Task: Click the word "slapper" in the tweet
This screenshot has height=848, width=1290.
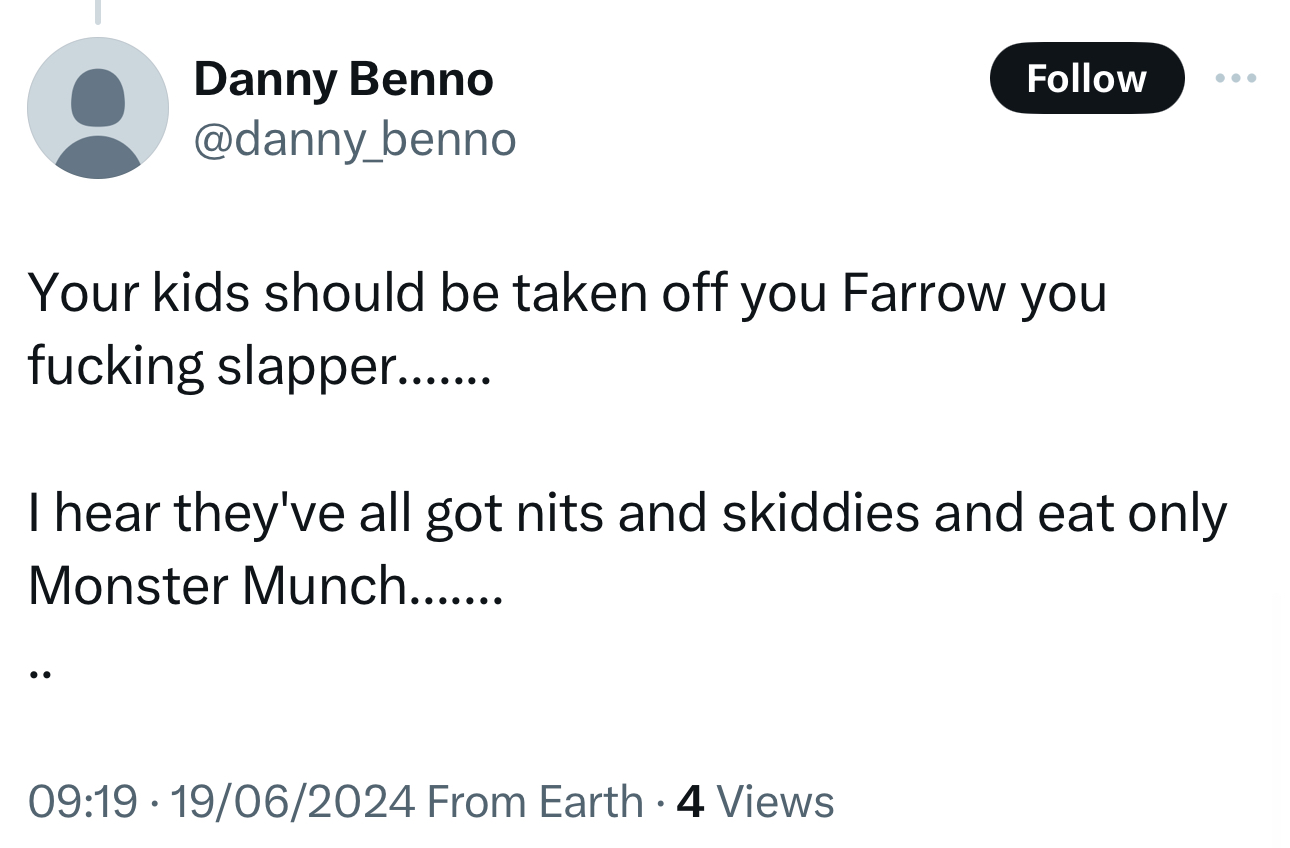Action: [307, 367]
